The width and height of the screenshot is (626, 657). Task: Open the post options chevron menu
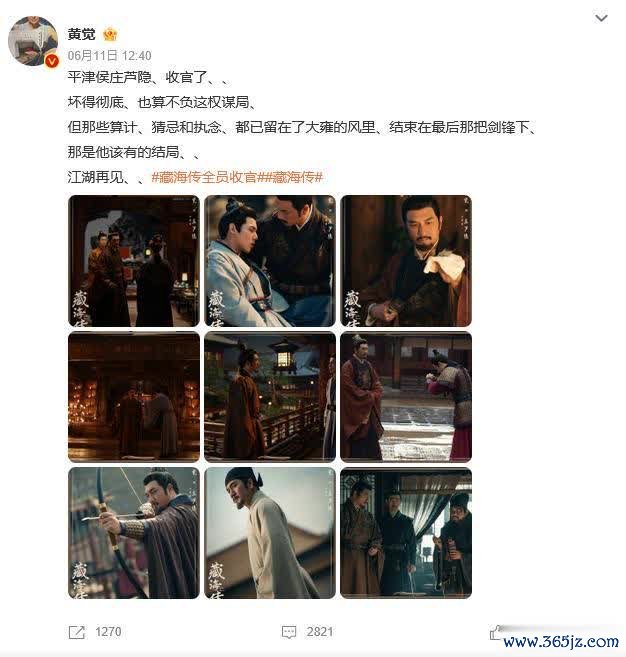coord(601,18)
